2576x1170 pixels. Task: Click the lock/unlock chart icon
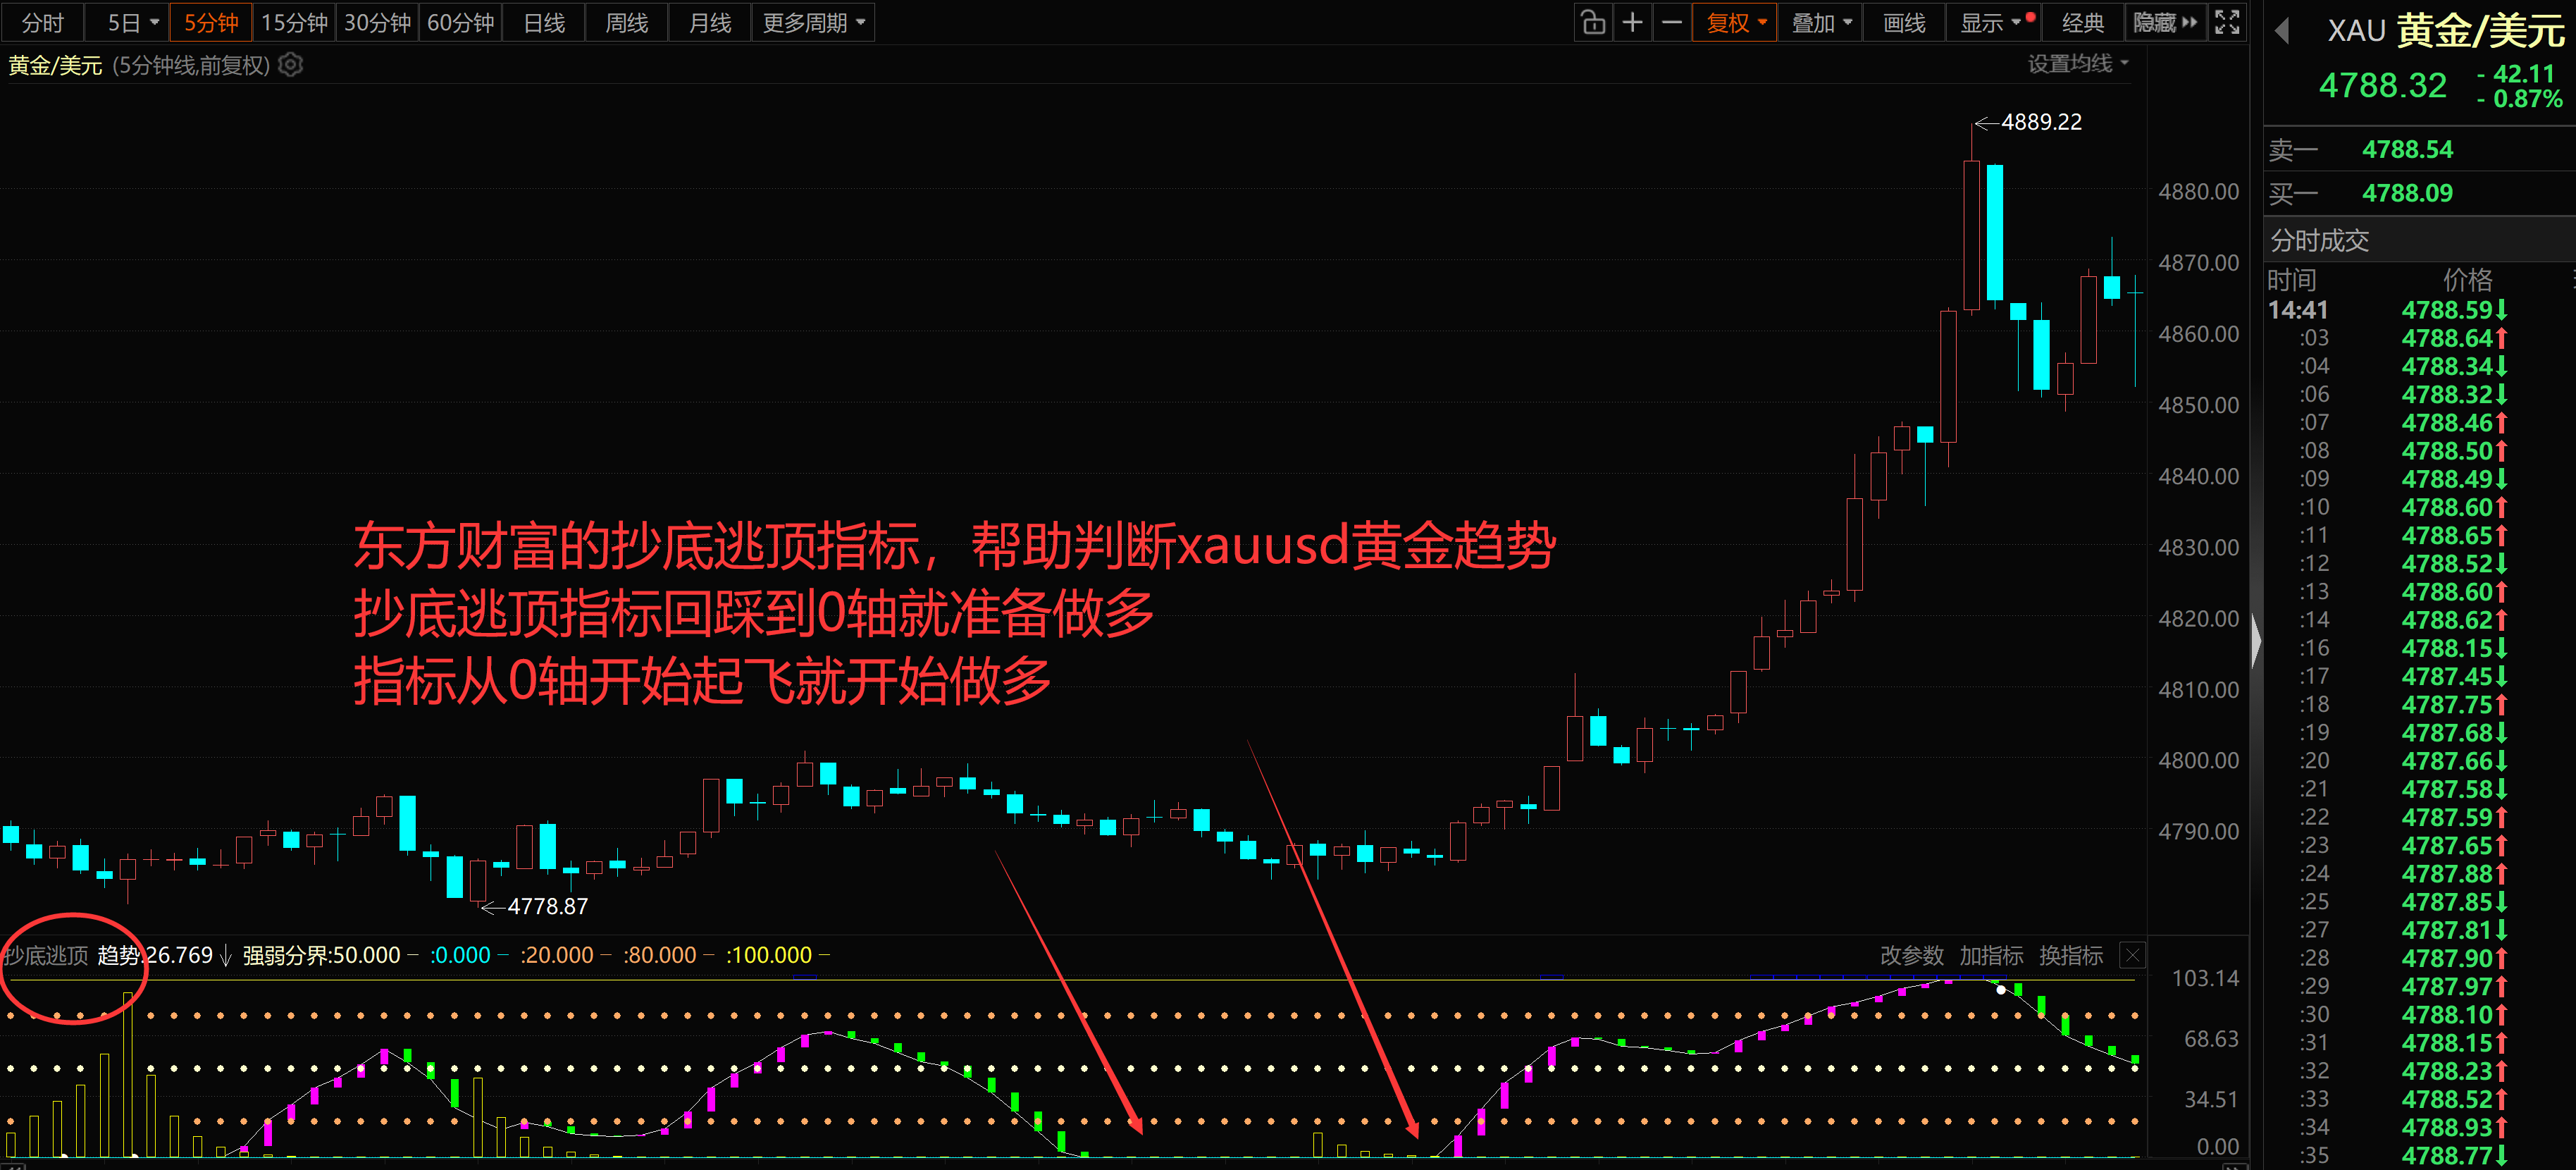pos(1594,22)
